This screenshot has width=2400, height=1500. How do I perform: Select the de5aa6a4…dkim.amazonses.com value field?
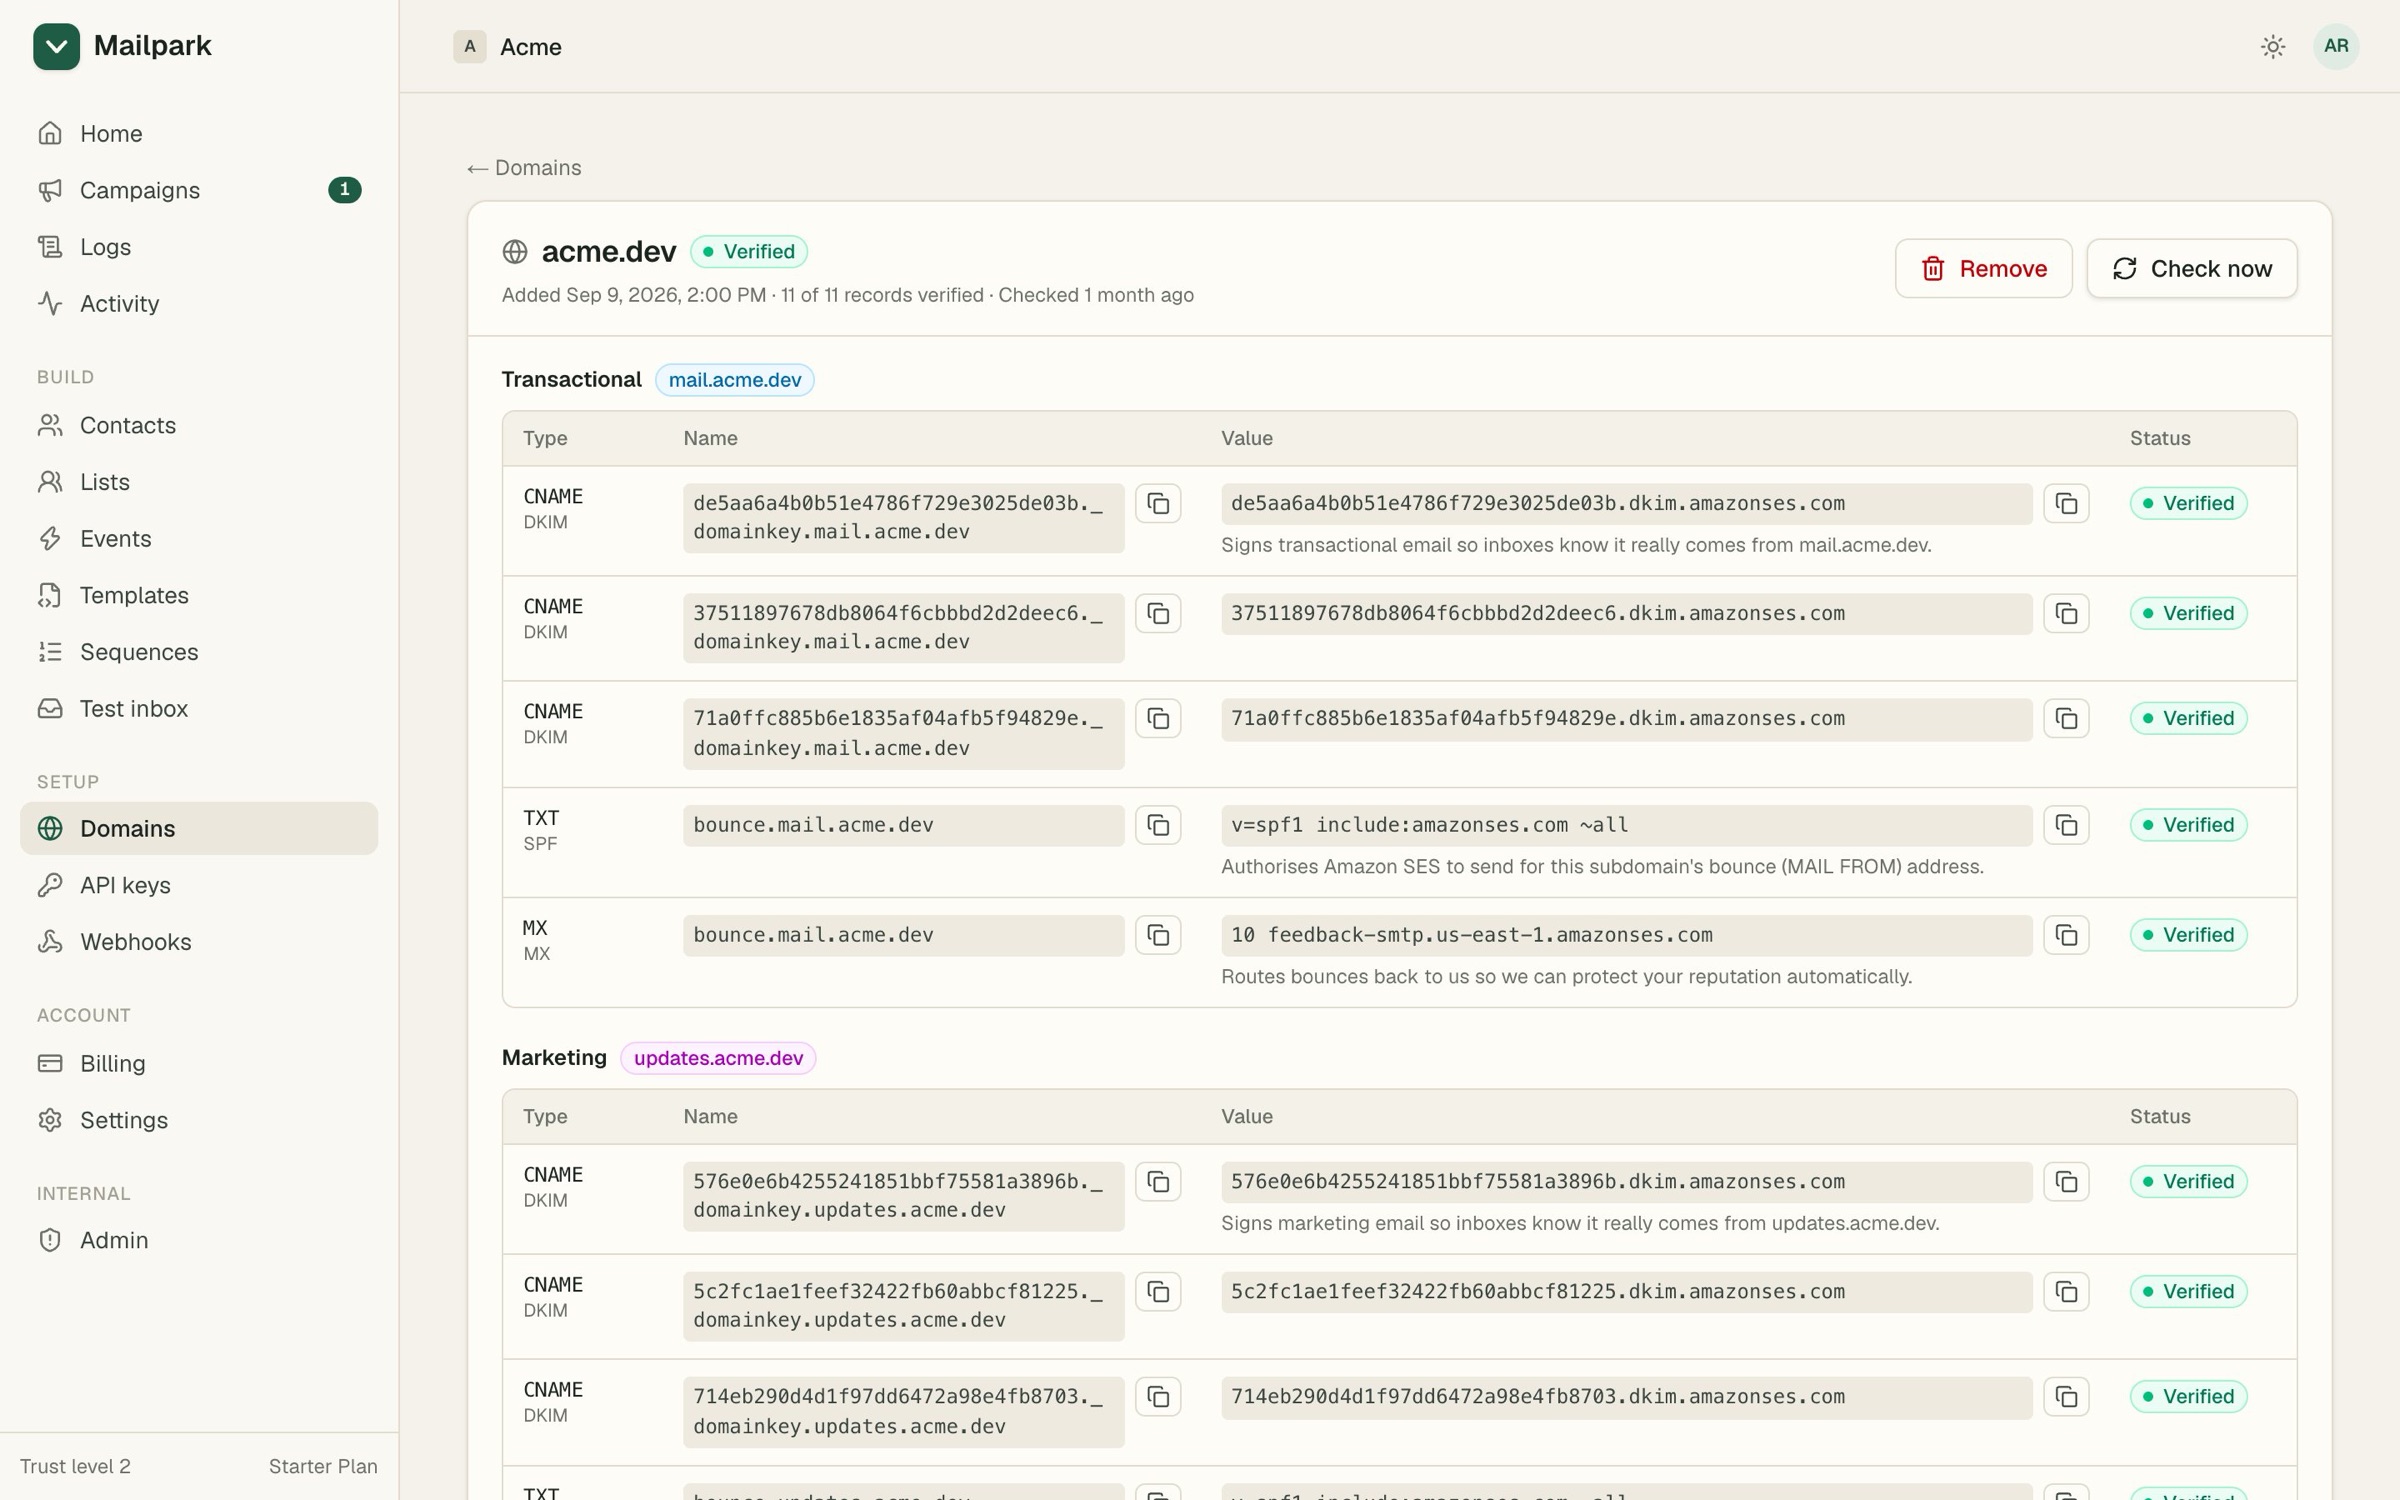click(x=1626, y=504)
